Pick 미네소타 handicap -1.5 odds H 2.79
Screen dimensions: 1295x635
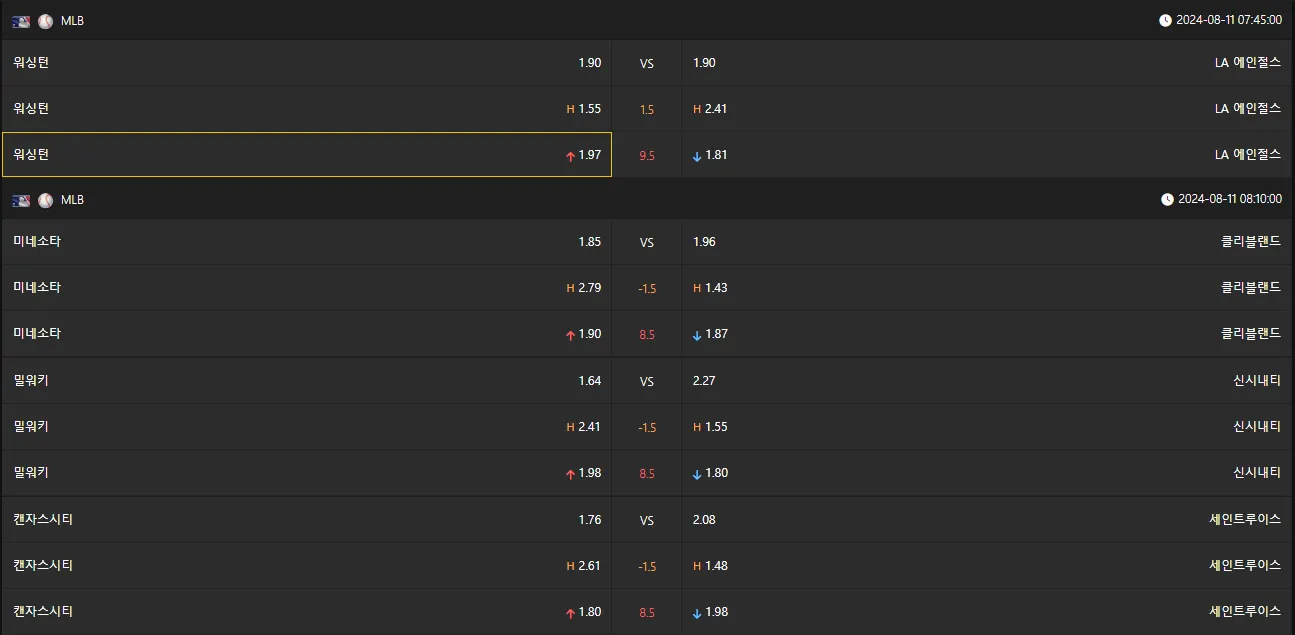(307, 288)
